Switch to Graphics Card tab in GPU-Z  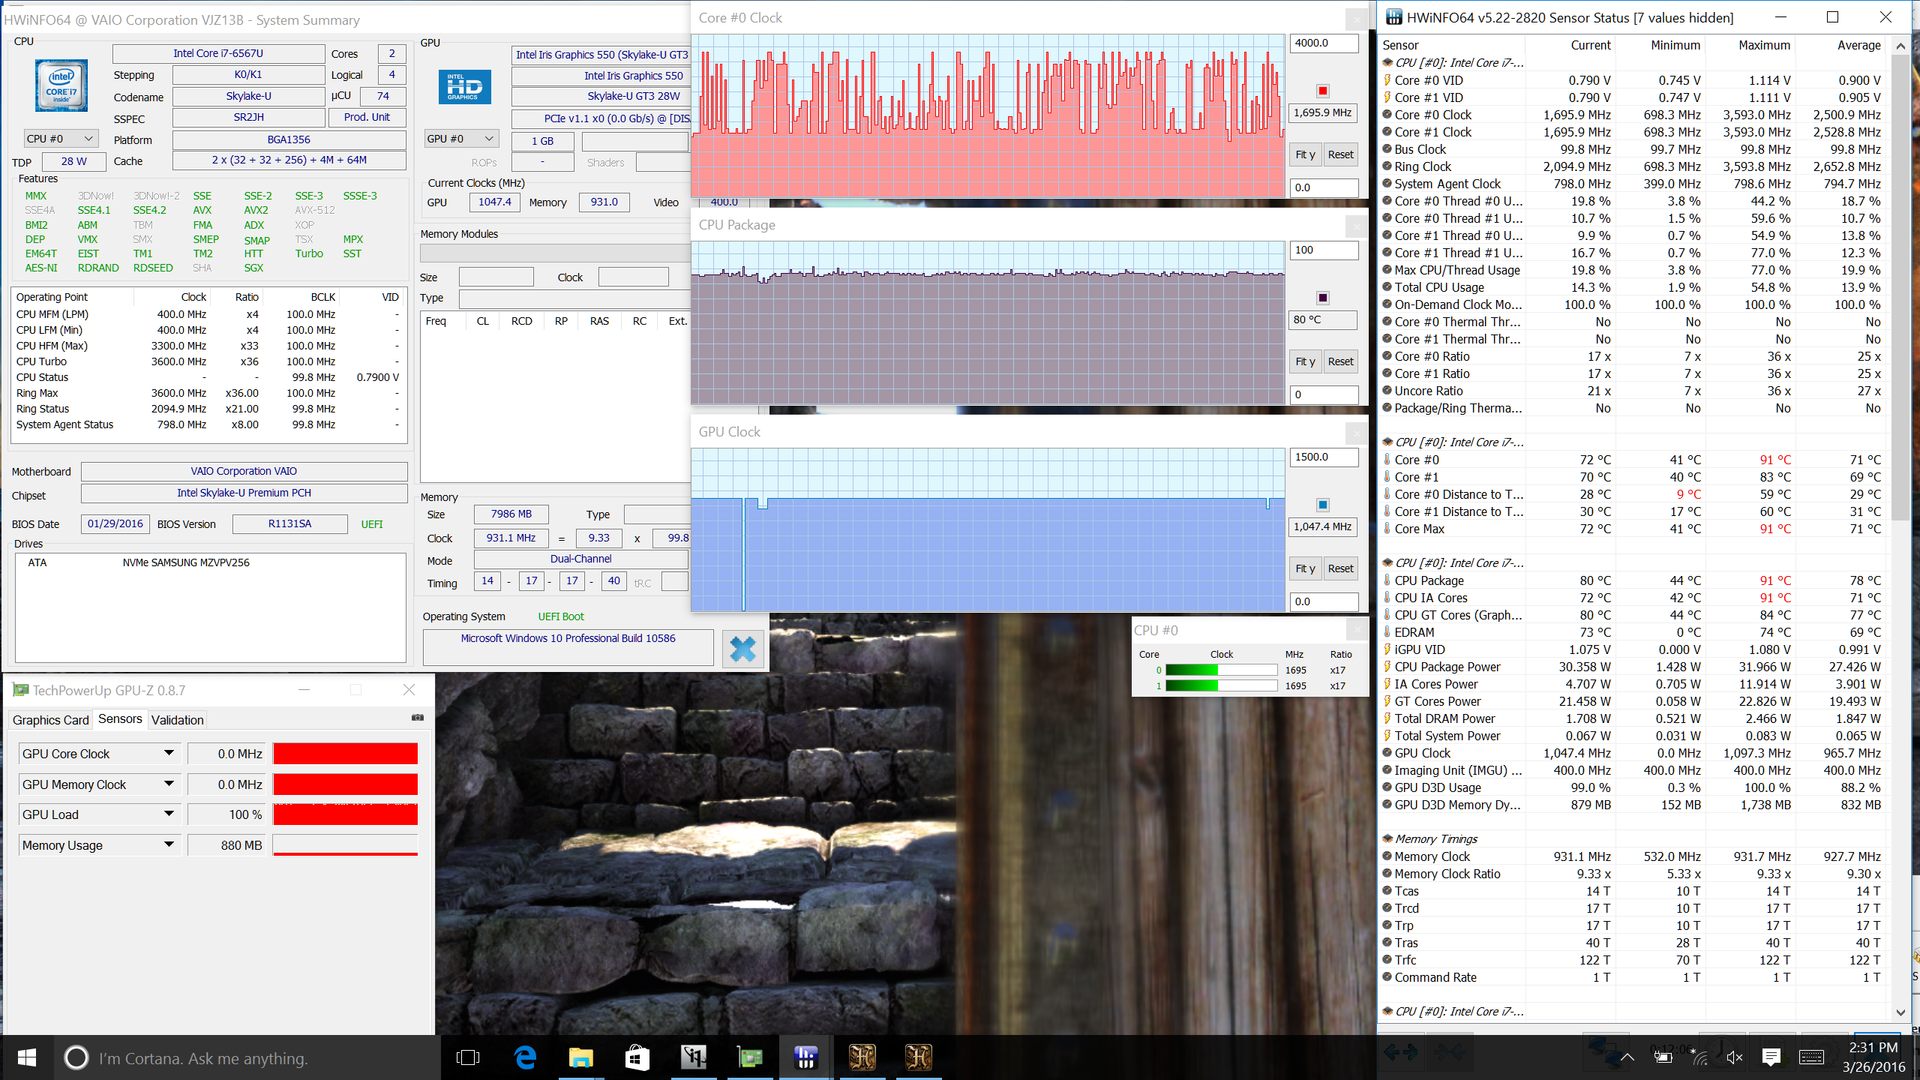click(50, 720)
